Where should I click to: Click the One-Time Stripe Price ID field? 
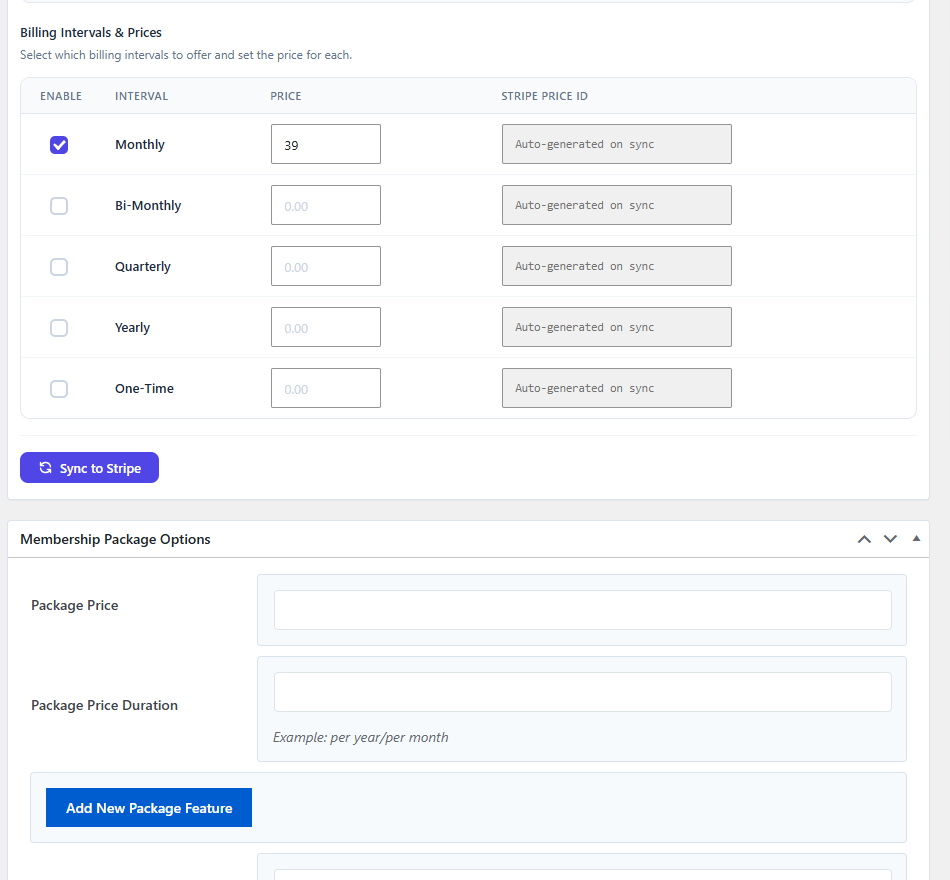pyautogui.click(x=617, y=388)
